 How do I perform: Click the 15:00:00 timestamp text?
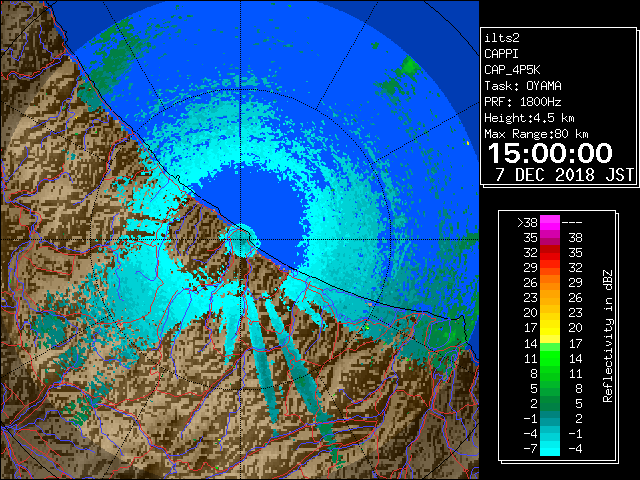[x=550, y=153]
